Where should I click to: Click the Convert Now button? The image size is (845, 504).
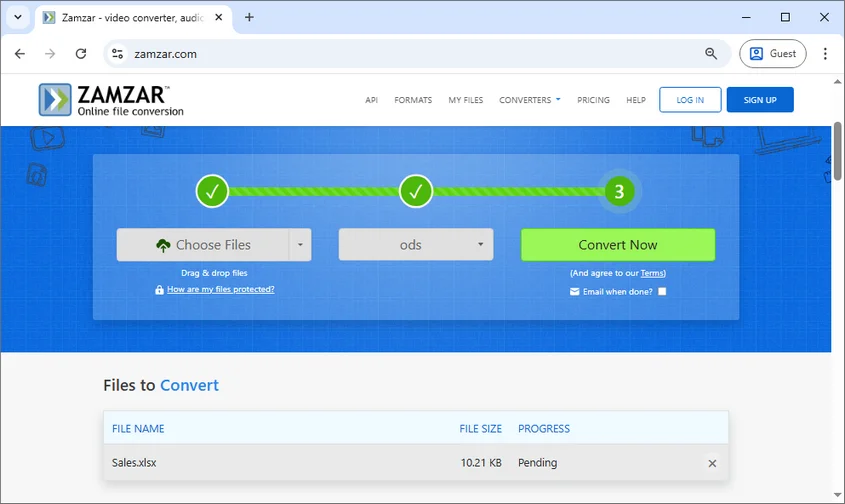pos(618,245)
